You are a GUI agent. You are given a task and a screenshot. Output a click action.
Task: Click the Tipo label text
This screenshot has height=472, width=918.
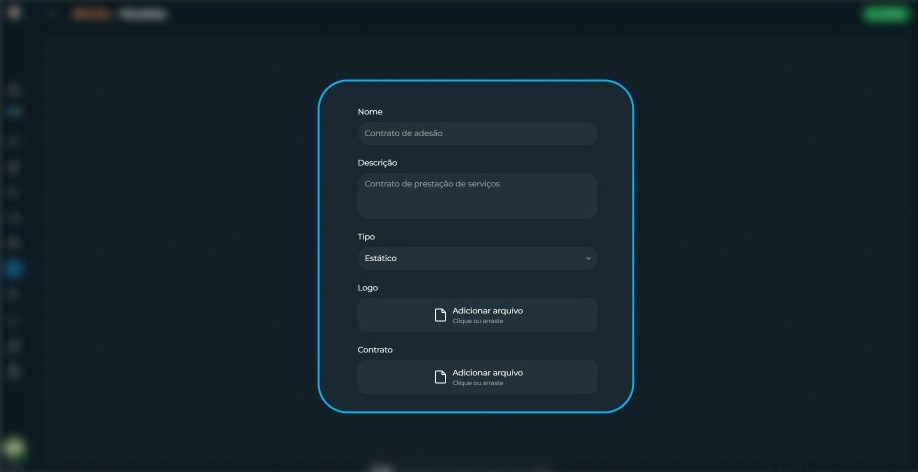[366, 237]
